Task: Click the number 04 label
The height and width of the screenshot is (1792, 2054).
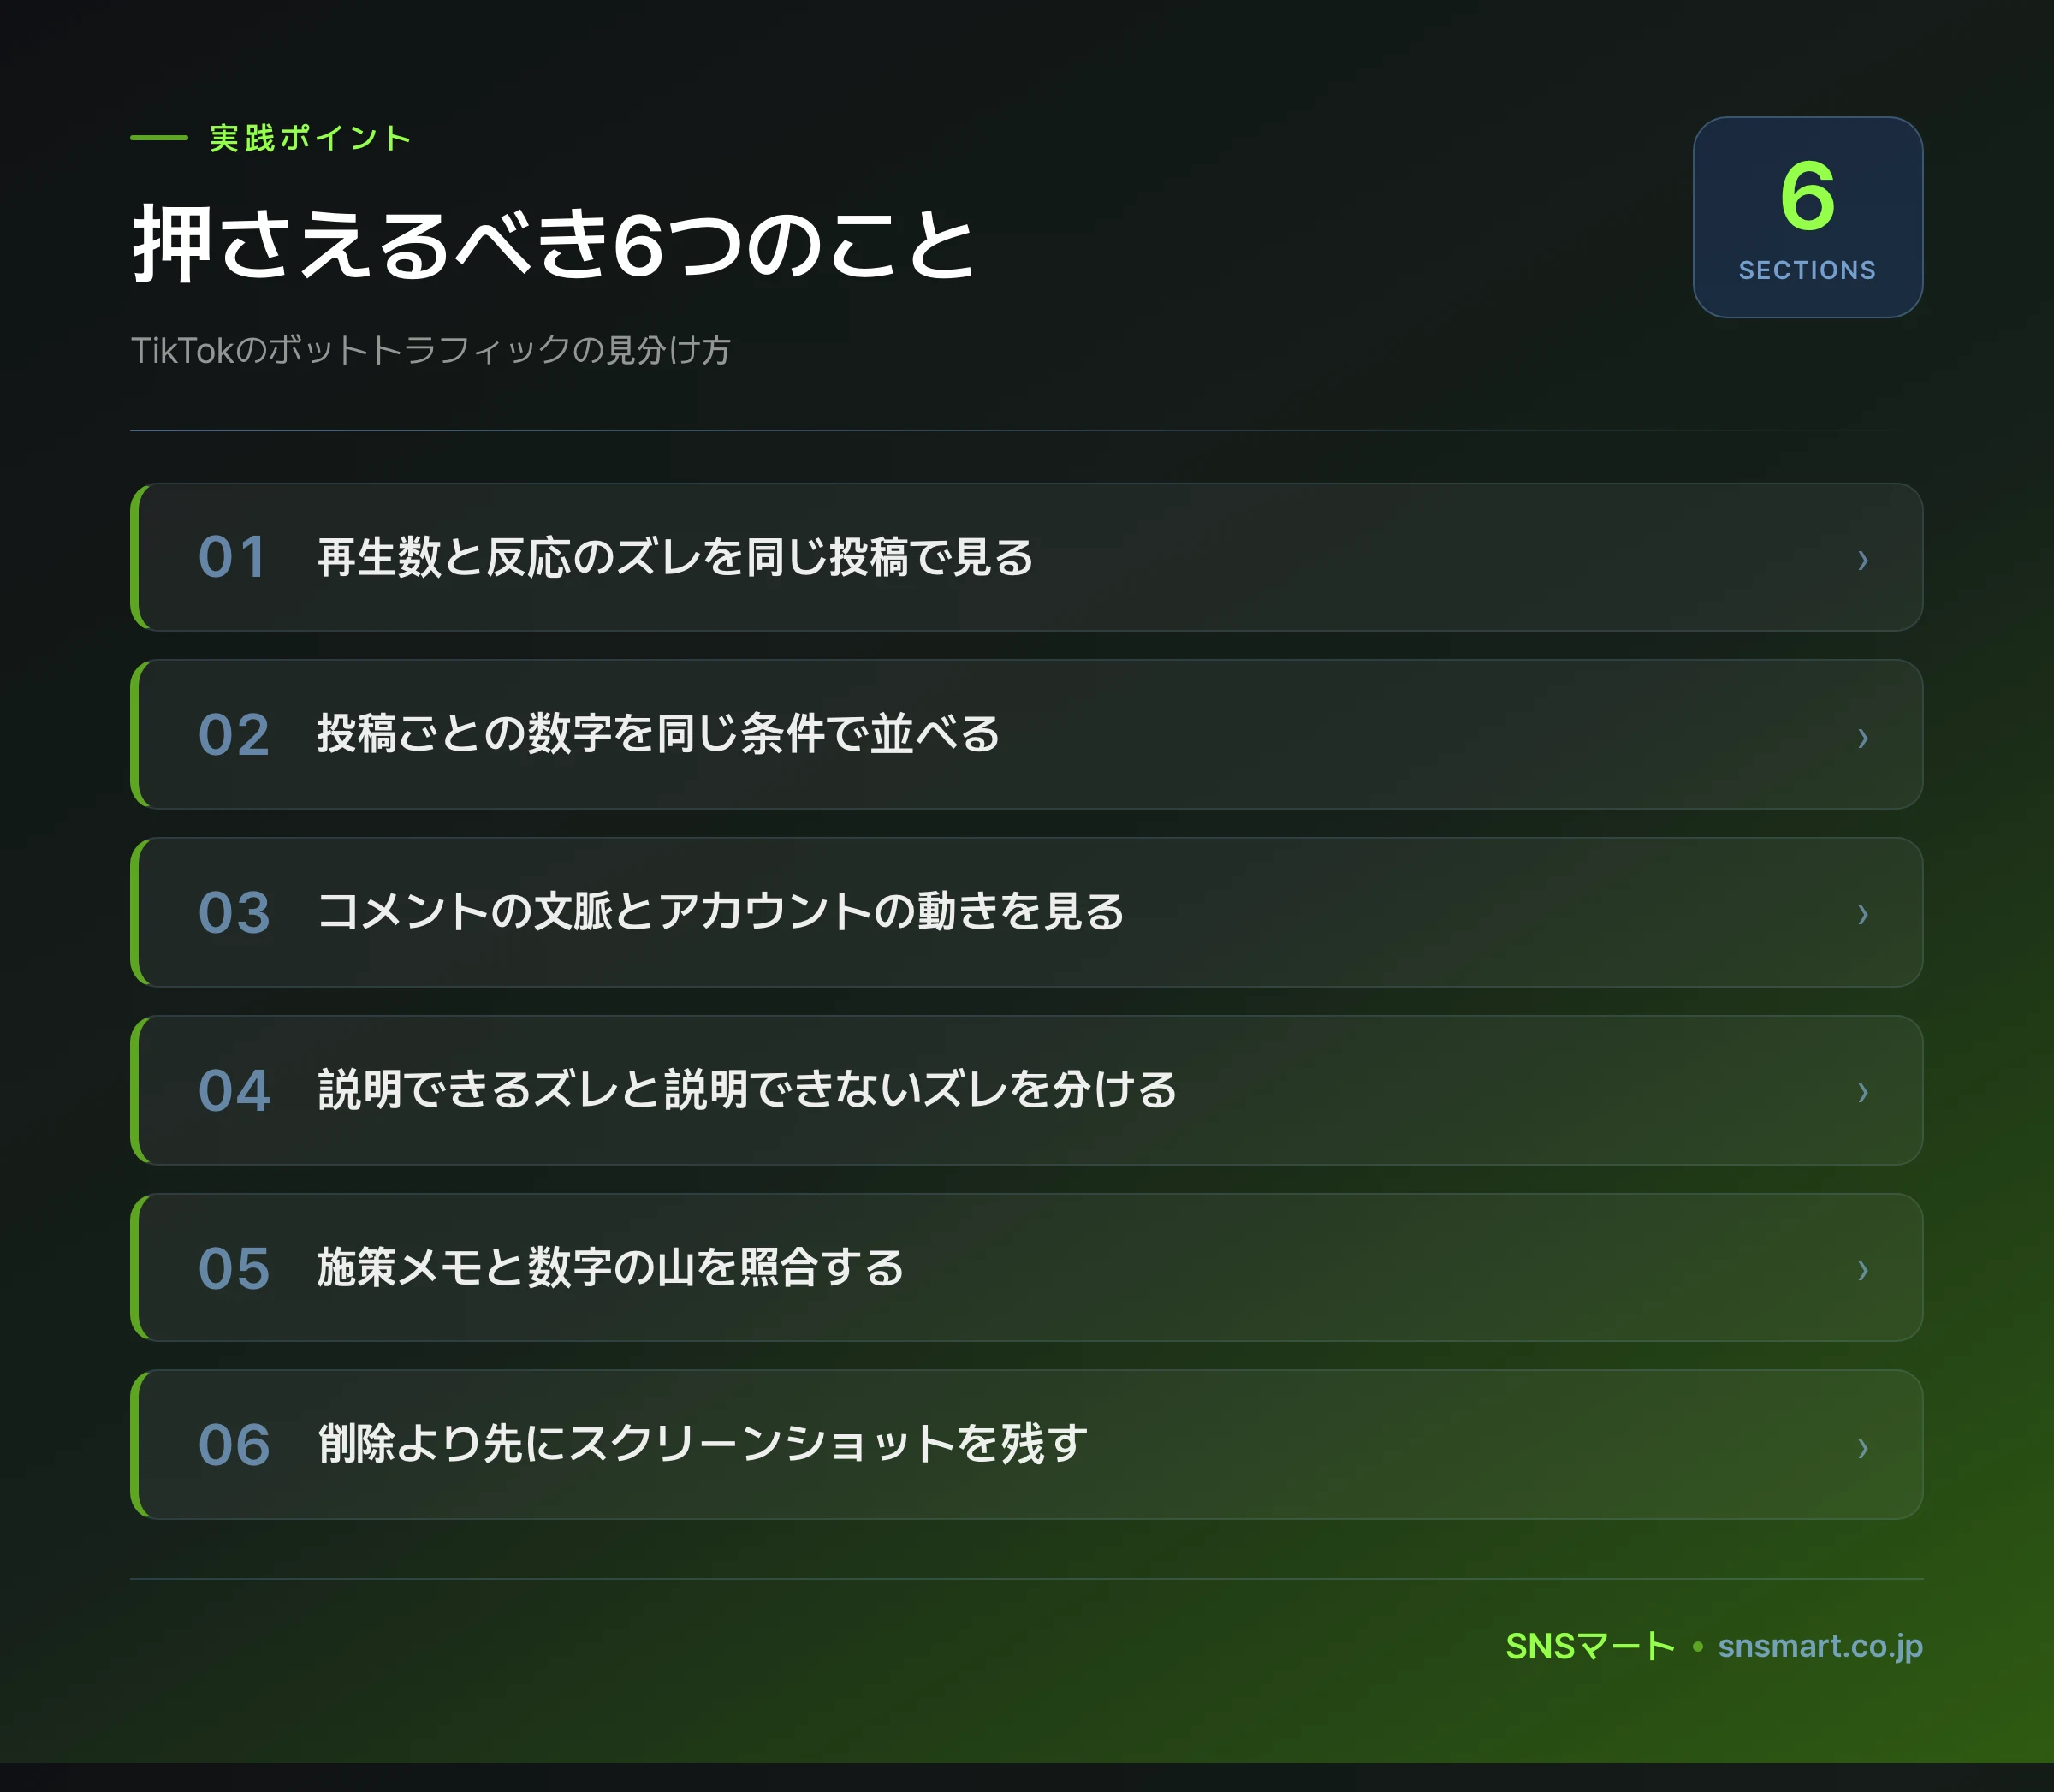Action: [234, 1090]
